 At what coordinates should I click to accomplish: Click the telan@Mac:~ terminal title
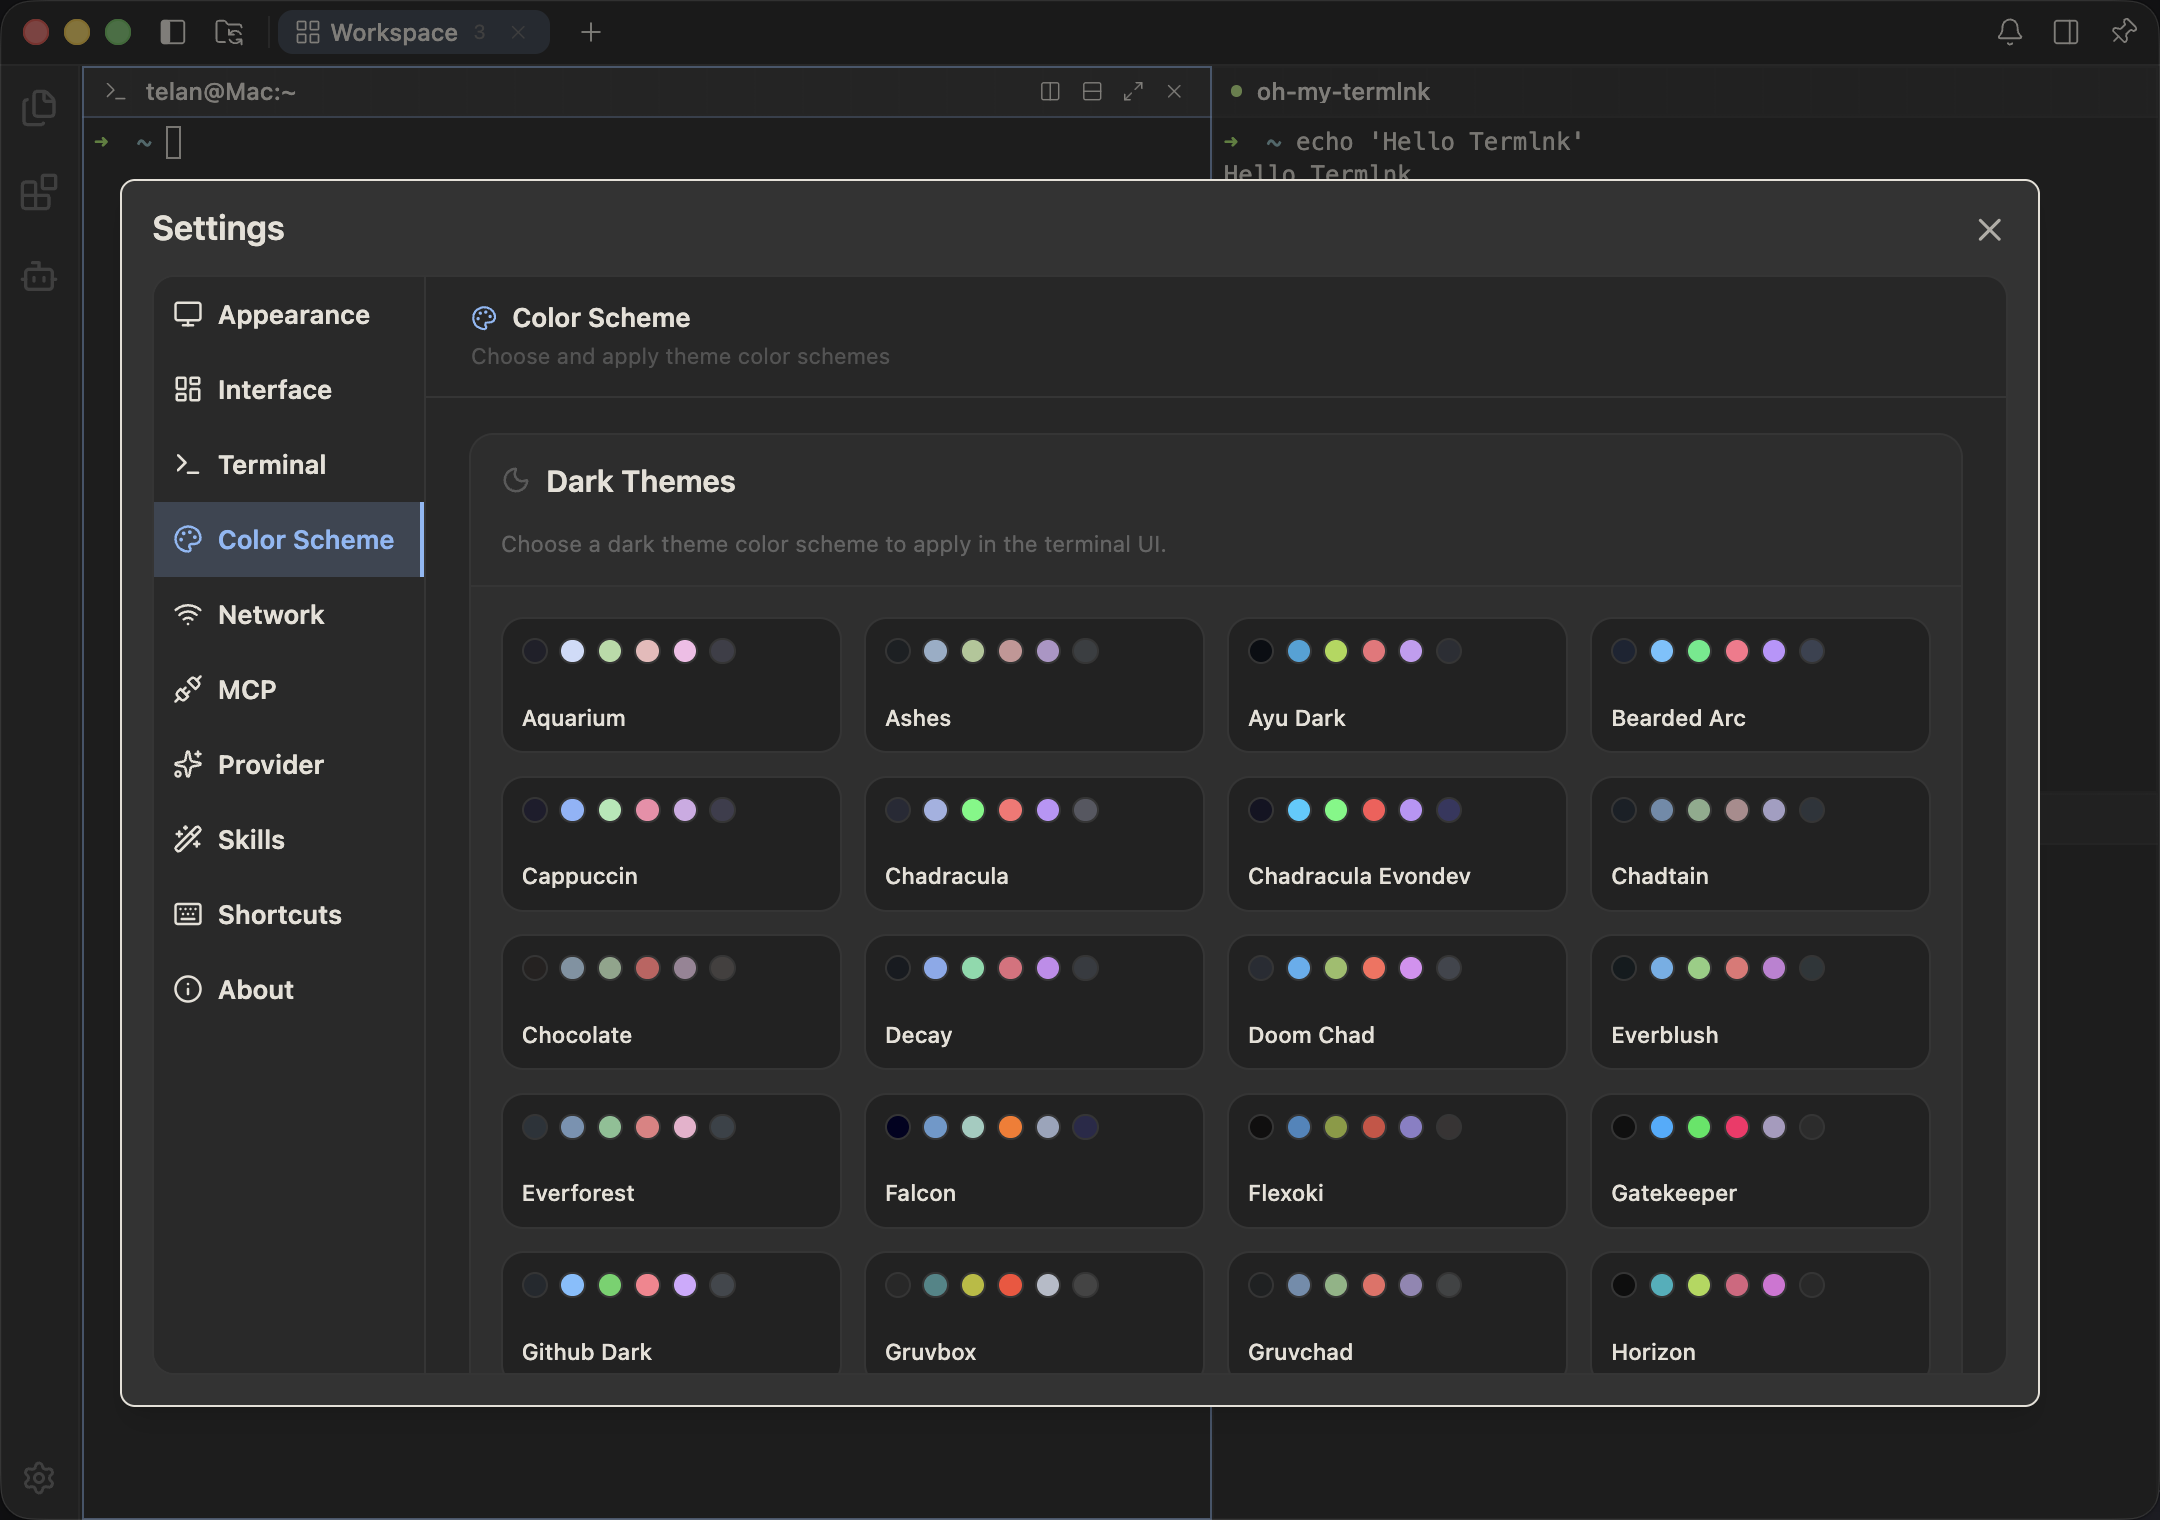pos(220,92)
